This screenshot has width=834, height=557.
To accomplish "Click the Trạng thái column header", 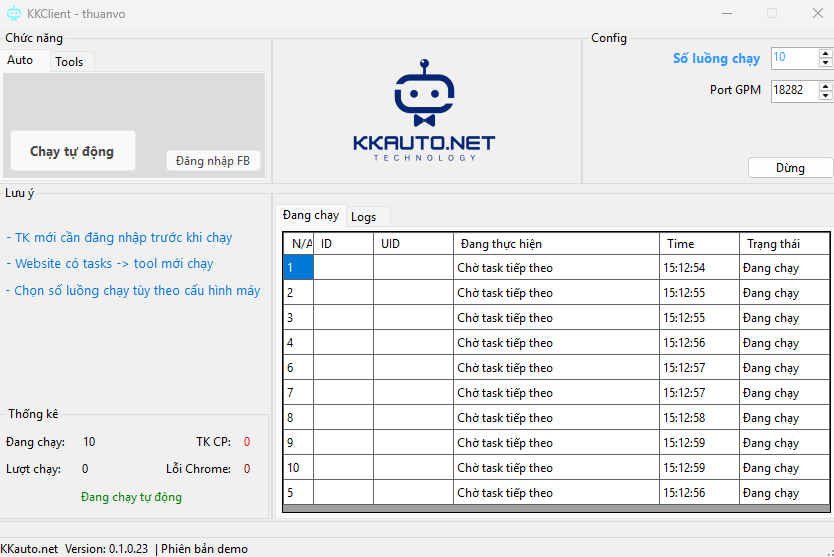I will (785, 244).
